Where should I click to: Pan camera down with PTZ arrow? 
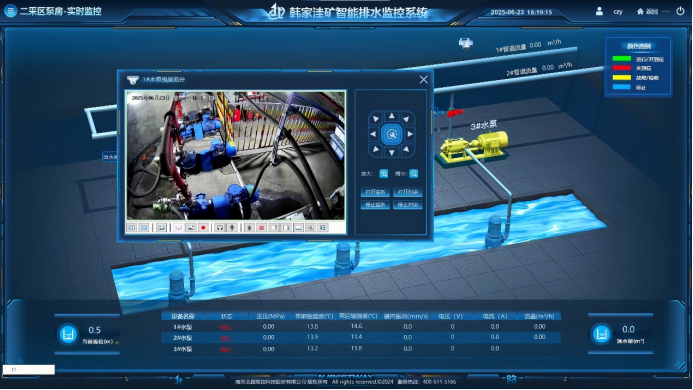392,153
